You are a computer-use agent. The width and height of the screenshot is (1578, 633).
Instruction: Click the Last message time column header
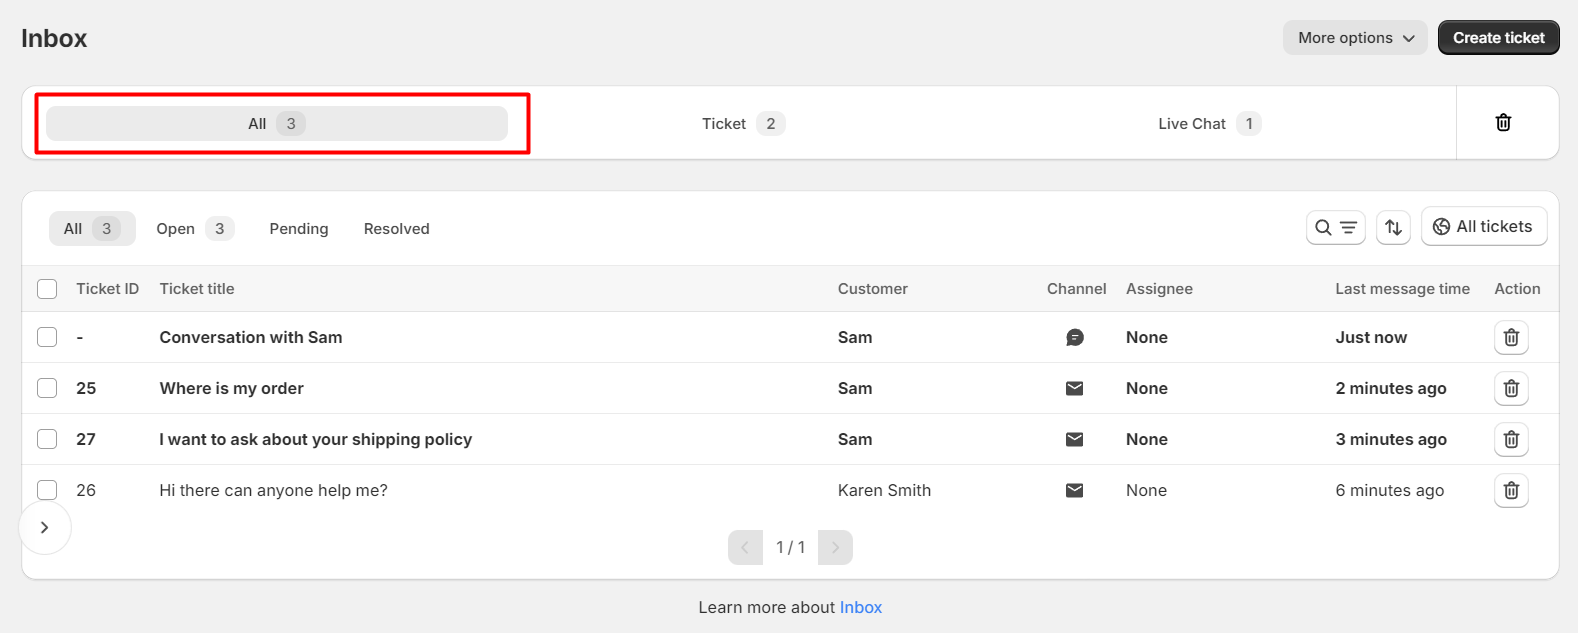pos(1402,289)
